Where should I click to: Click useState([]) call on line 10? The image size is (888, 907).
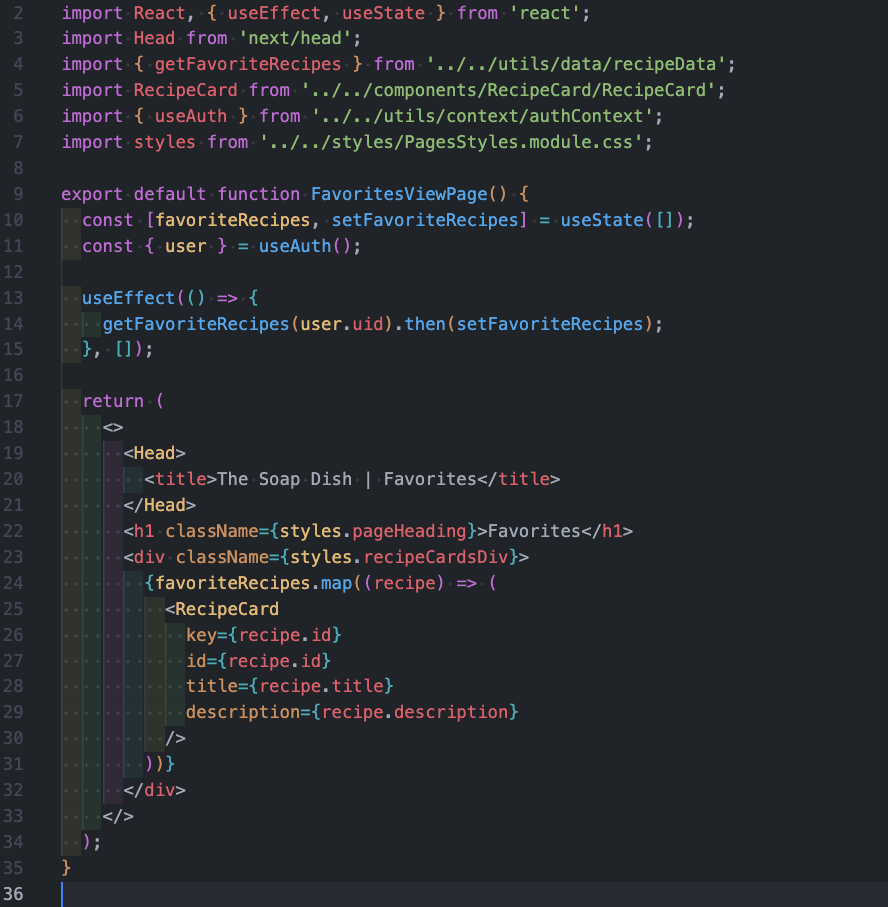point(622,220)
